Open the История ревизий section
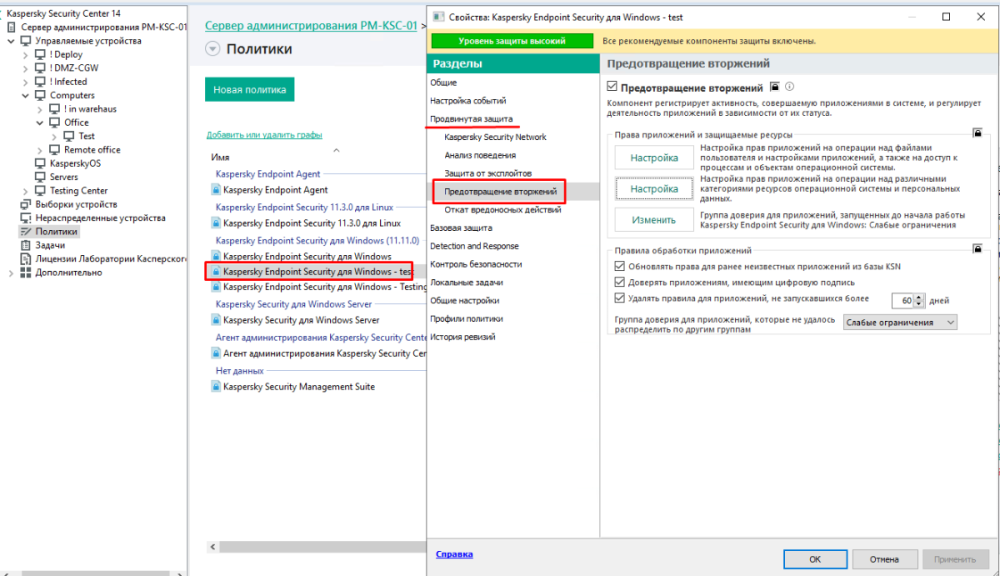Viewport: 1000px width, 576px height. [x=462, y=337]
